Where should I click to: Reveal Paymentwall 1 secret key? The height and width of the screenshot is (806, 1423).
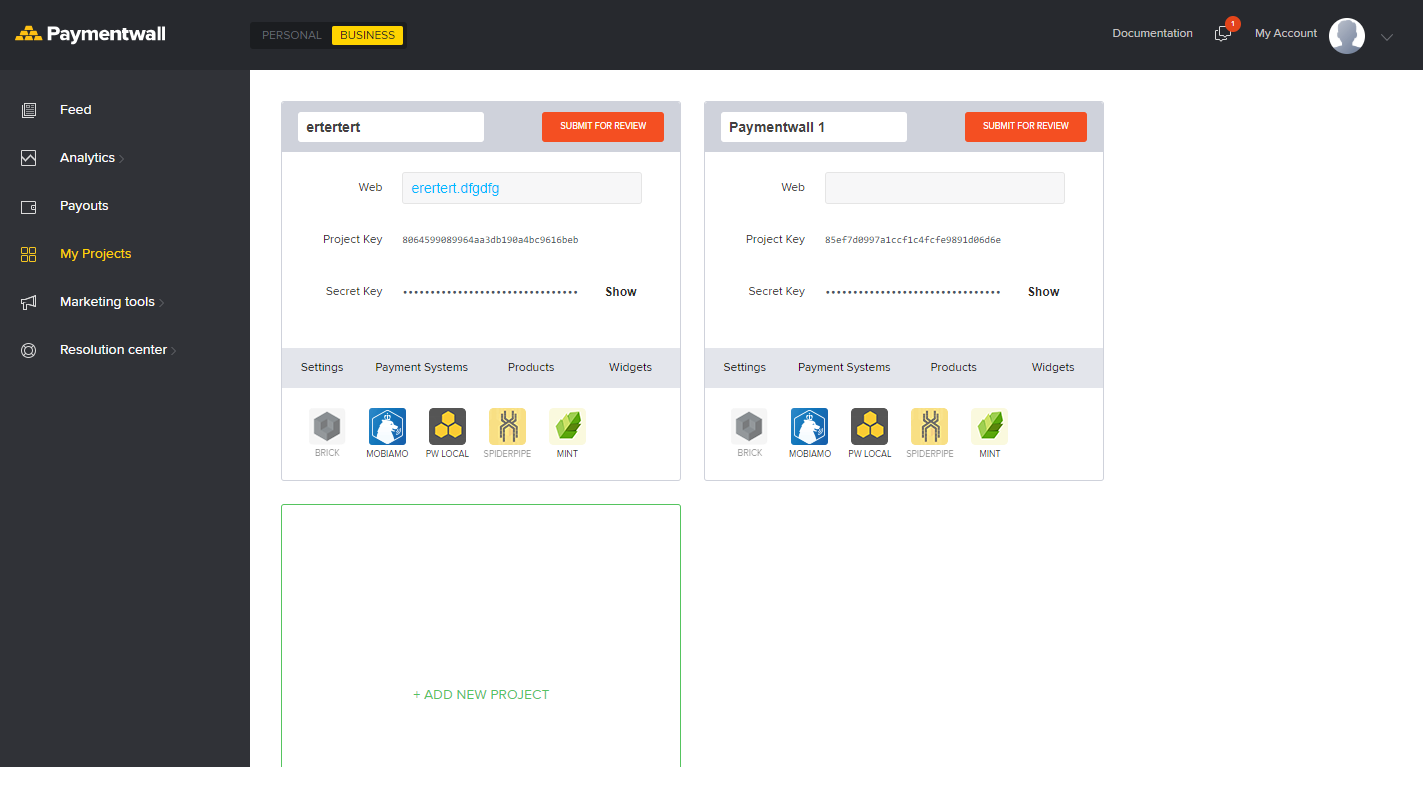[1043, 291]
